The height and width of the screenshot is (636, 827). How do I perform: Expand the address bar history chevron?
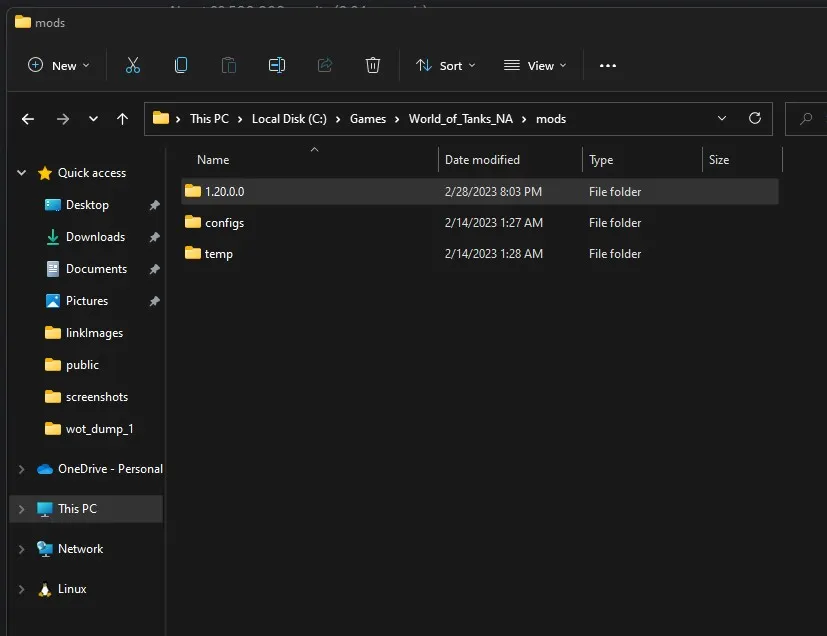tap(722, 118)
